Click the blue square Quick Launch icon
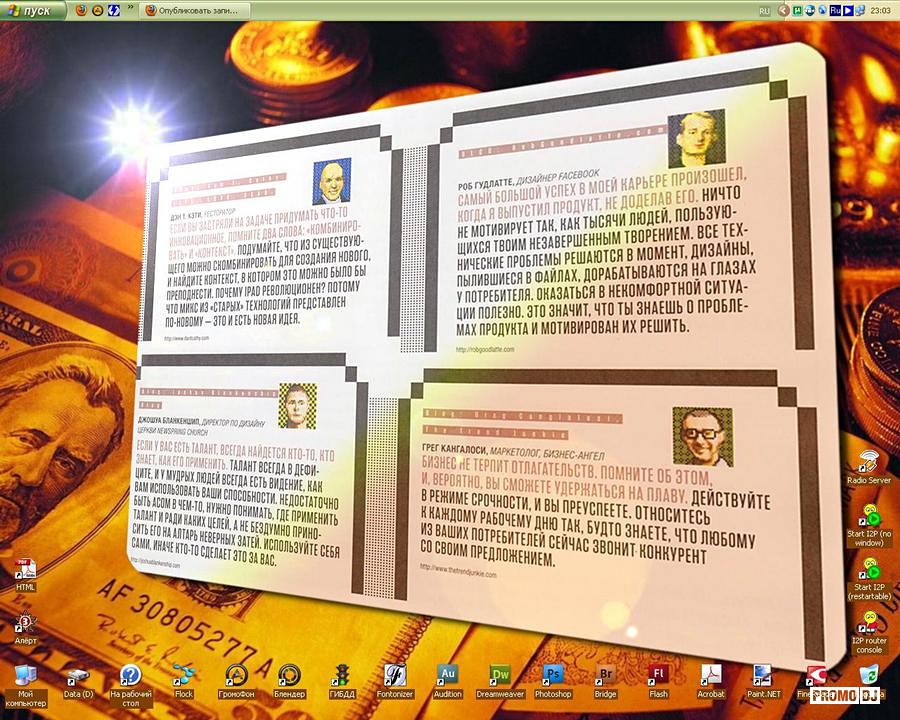 click(114, 10)
